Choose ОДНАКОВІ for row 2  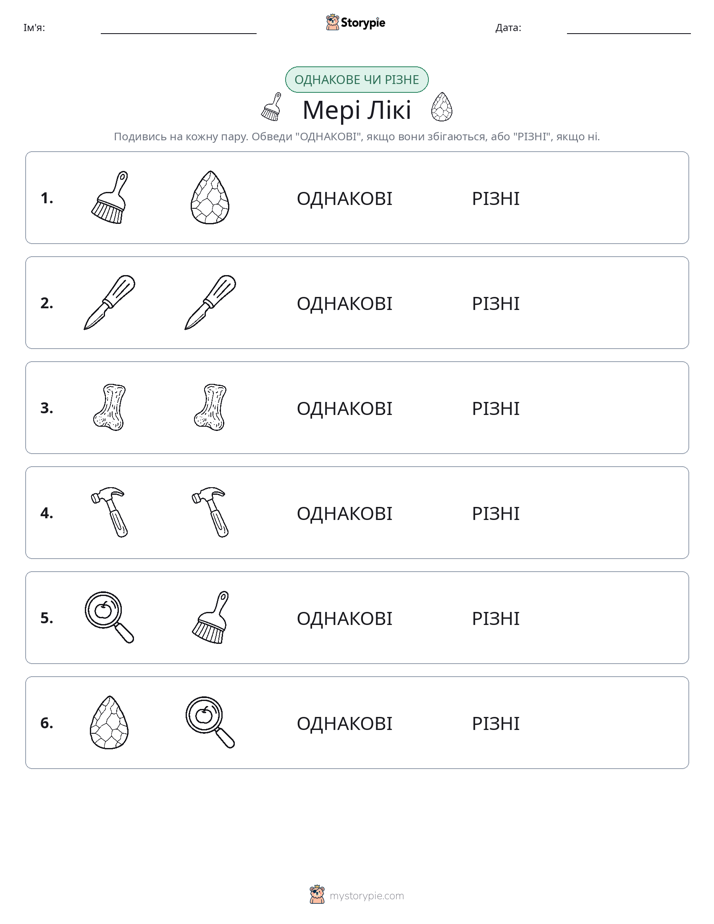tap(344, 303)
